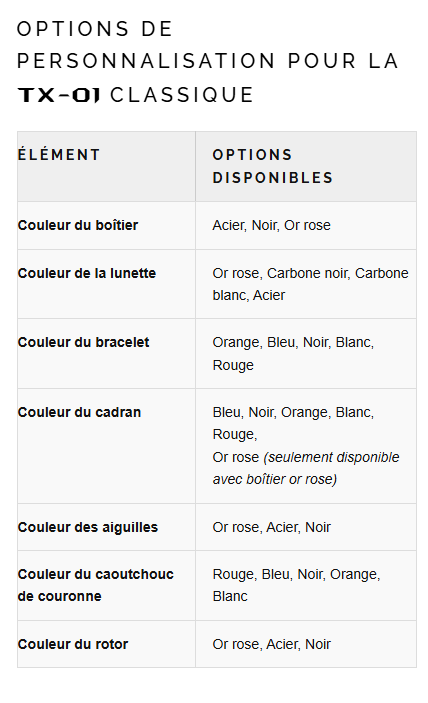Select the 'Options disponibles' column header
428x703 pixels.
(273, 166)
